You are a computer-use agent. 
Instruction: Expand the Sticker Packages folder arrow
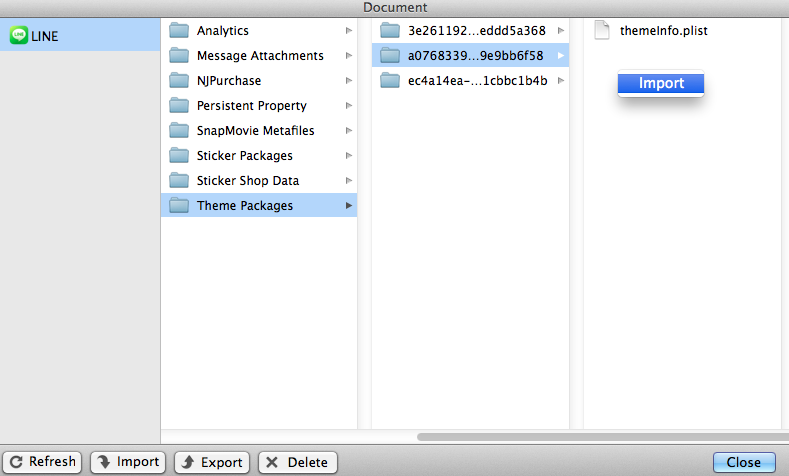(x=349, y=155)
